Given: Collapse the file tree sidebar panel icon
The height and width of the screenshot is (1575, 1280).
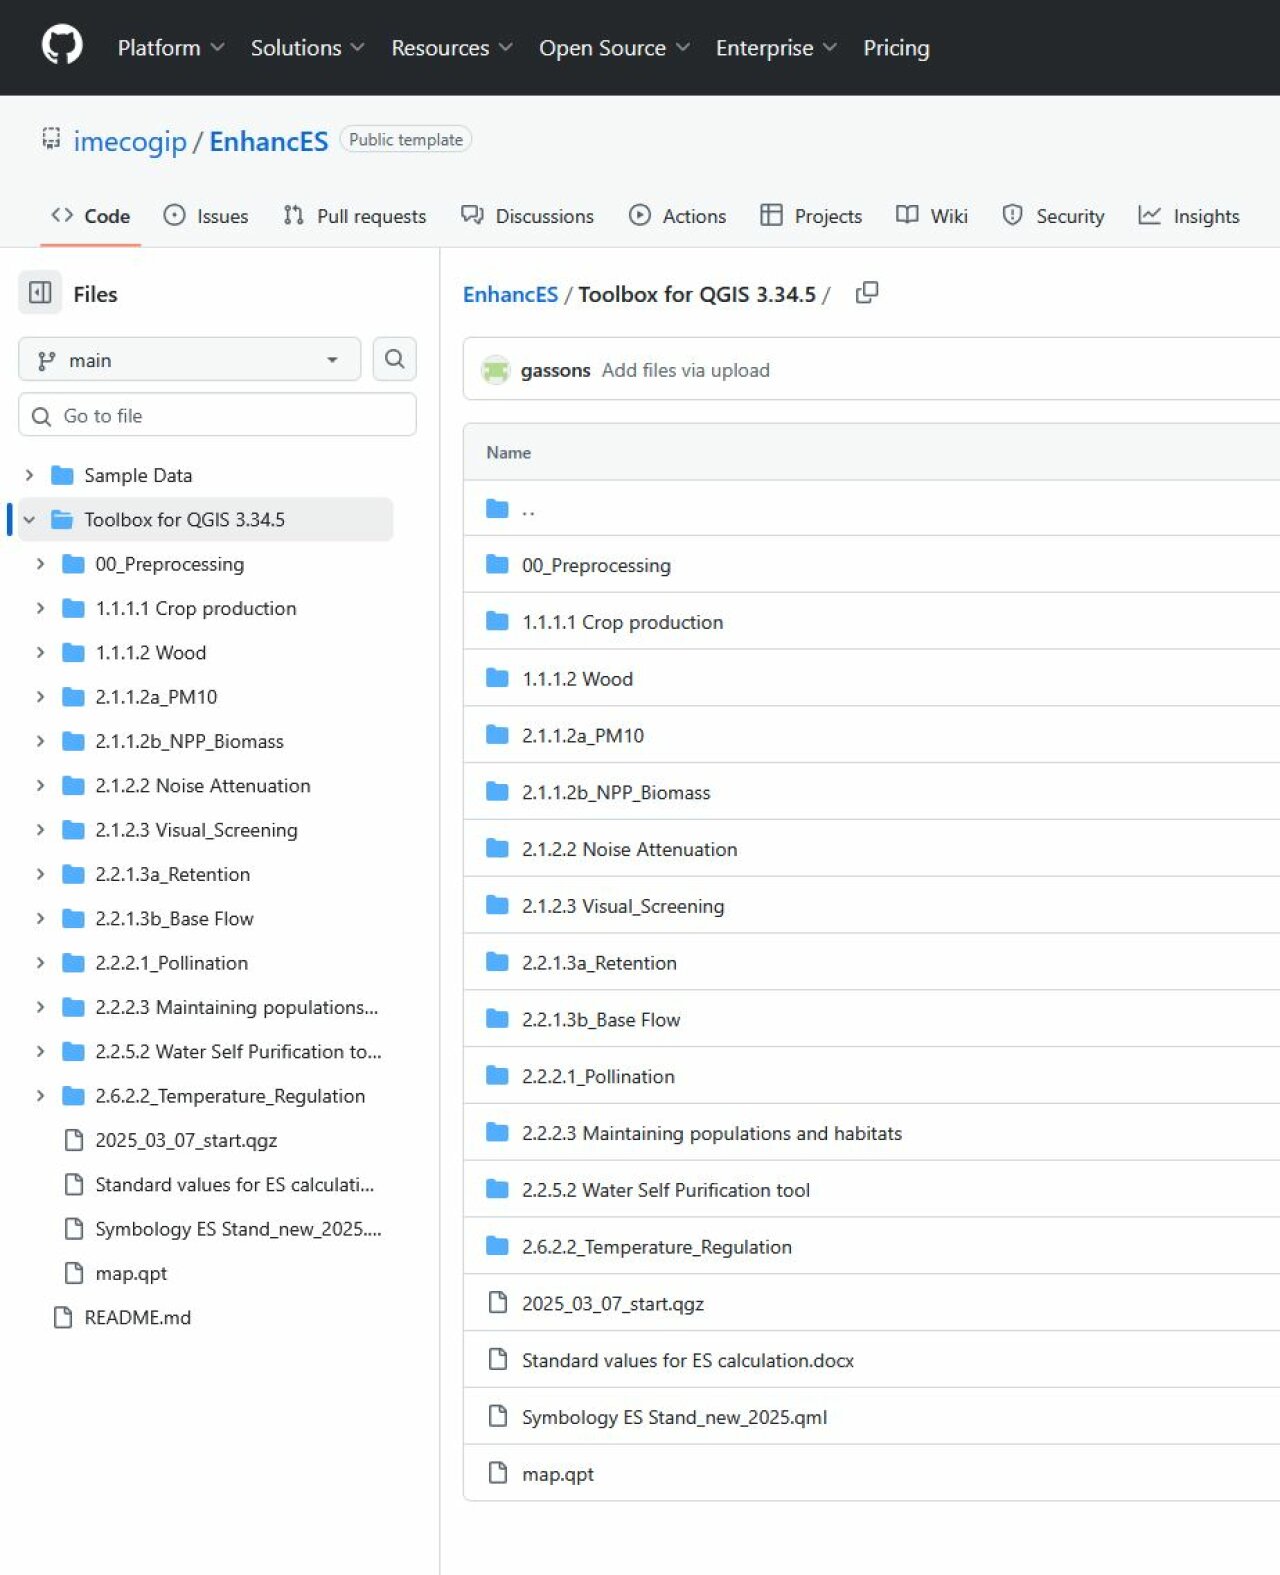Looking at the screenshot, I should click(x=40, y=293).
